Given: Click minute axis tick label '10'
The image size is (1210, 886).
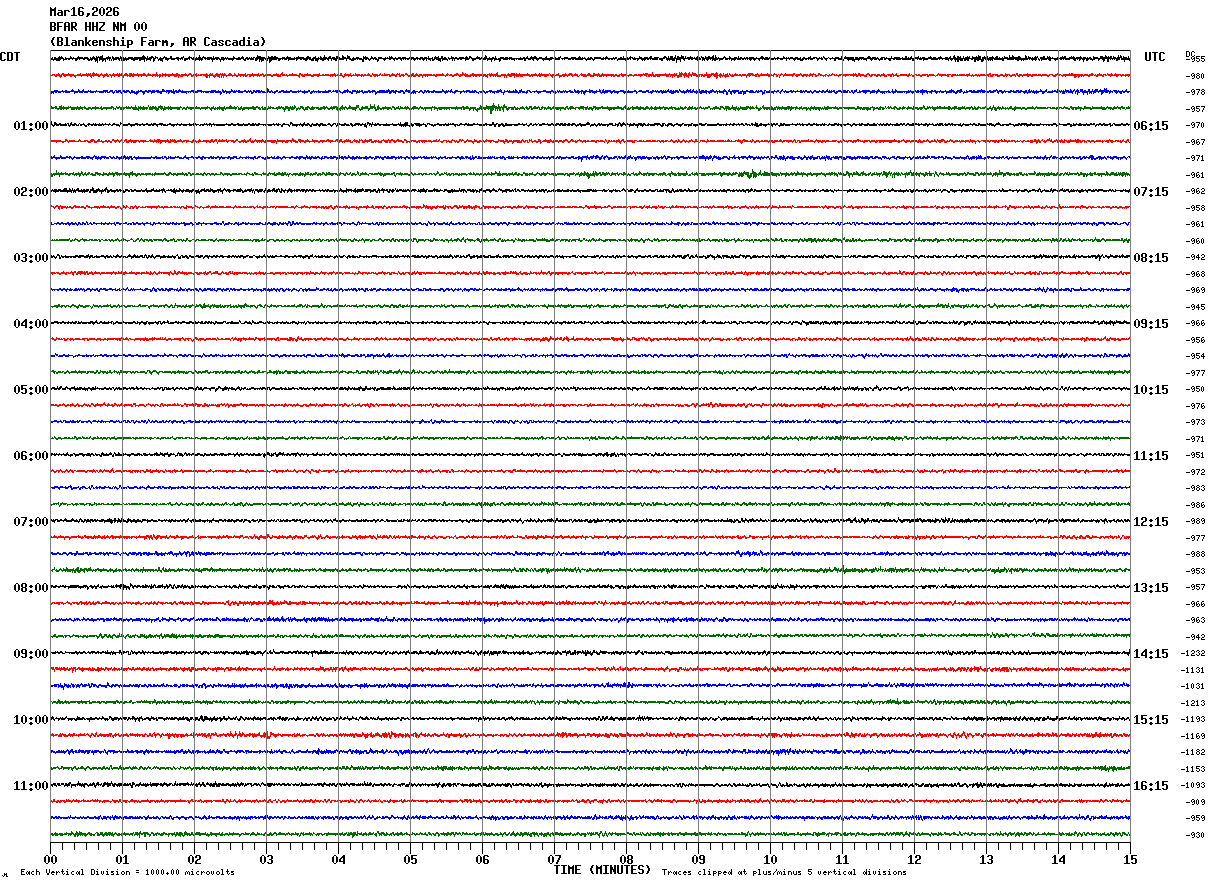Looking at the screenshot, I should [770, 859].
